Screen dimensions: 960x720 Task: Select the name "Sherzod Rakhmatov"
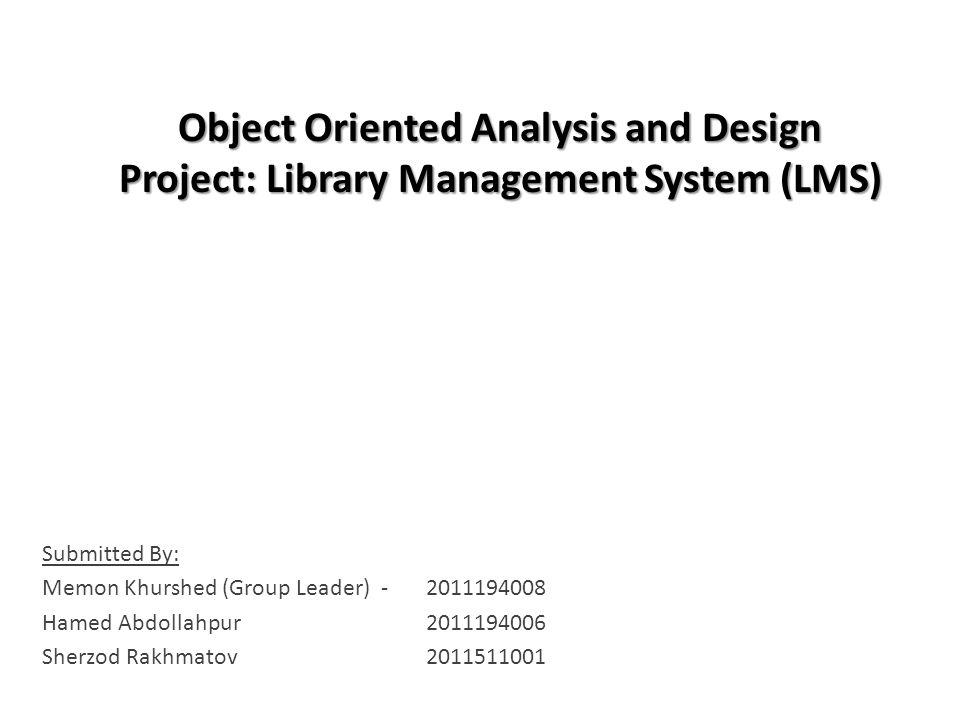click(x=140, y=657)
